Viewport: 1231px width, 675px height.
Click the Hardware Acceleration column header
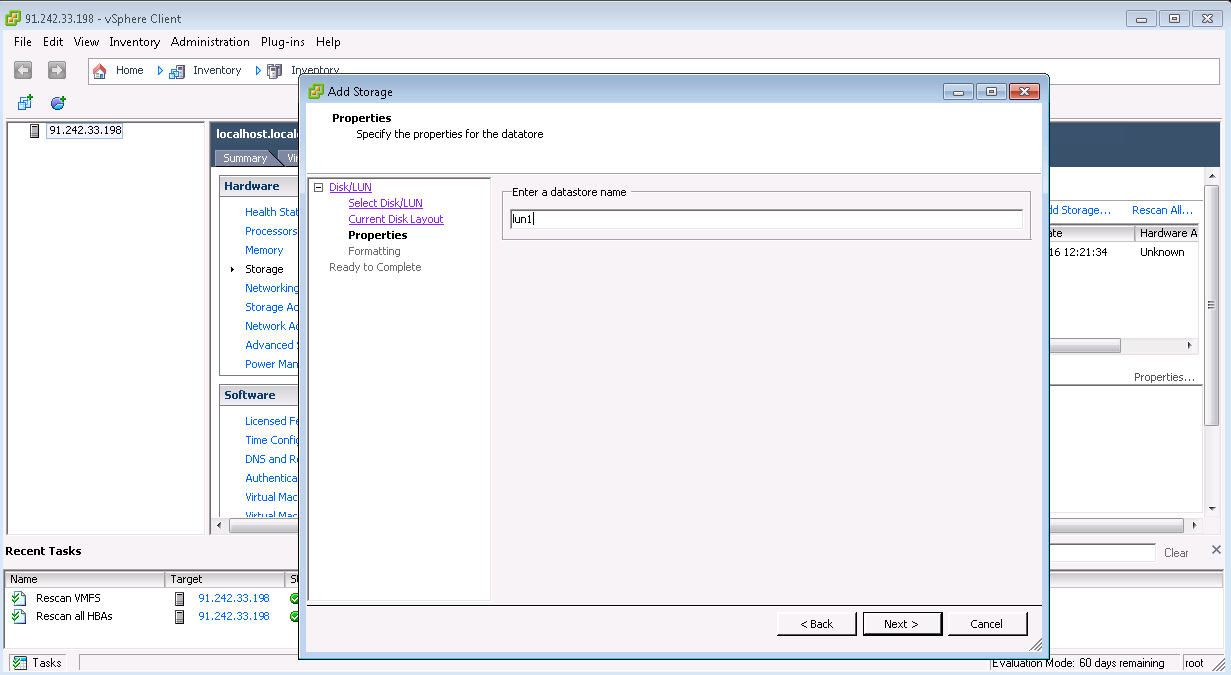[1166, 233]
